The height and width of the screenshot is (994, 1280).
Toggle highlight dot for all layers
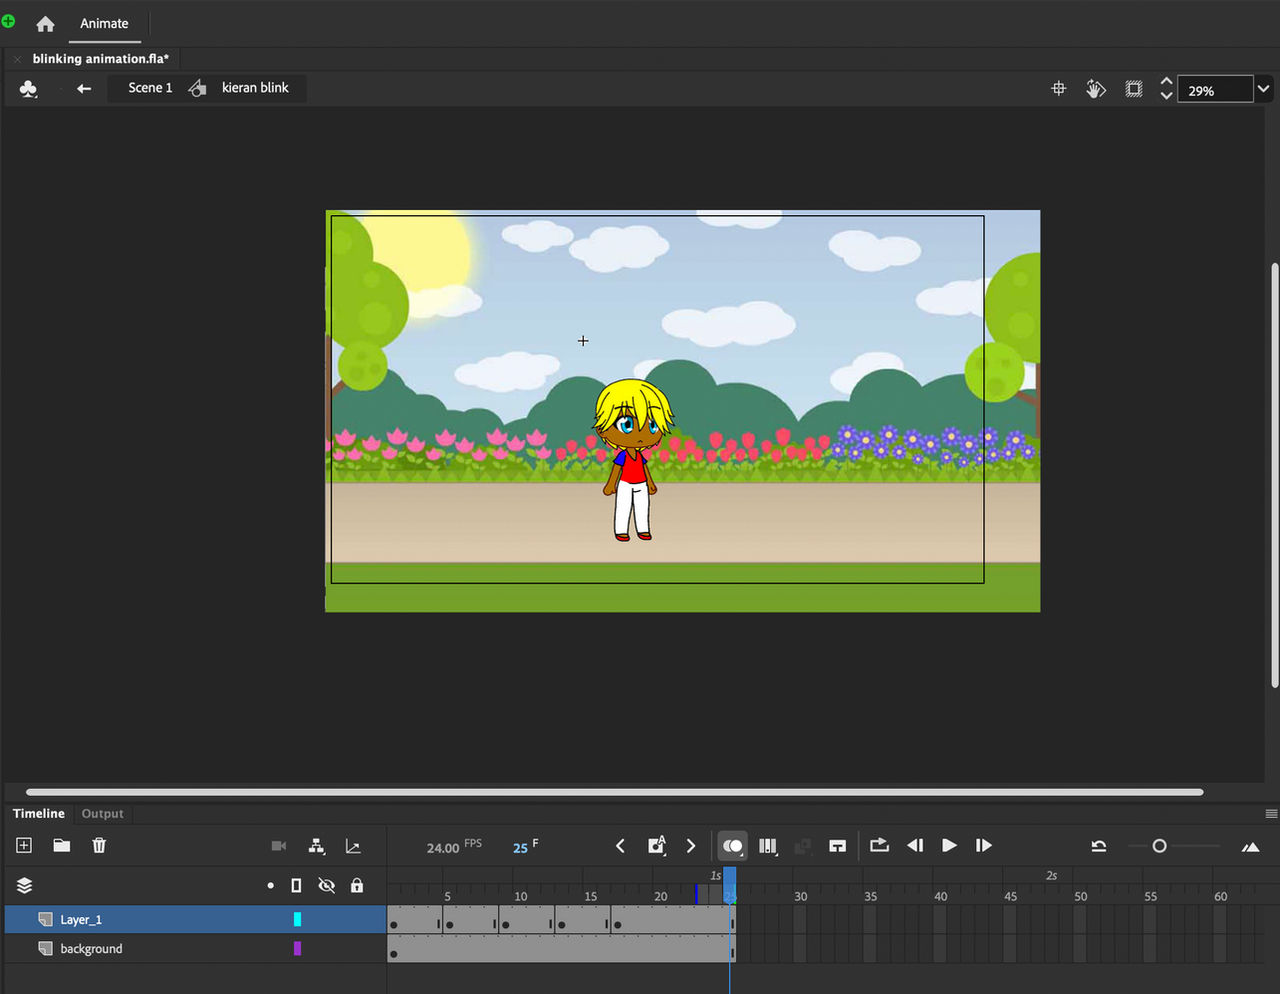pos(270,886)
